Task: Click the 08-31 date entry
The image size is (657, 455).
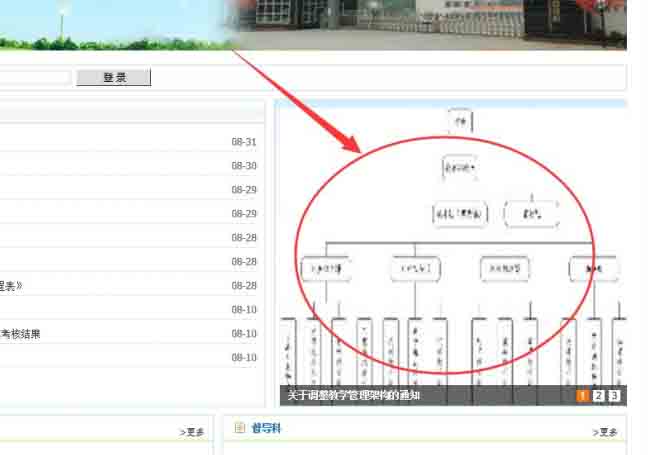Action: pos(244,142)
